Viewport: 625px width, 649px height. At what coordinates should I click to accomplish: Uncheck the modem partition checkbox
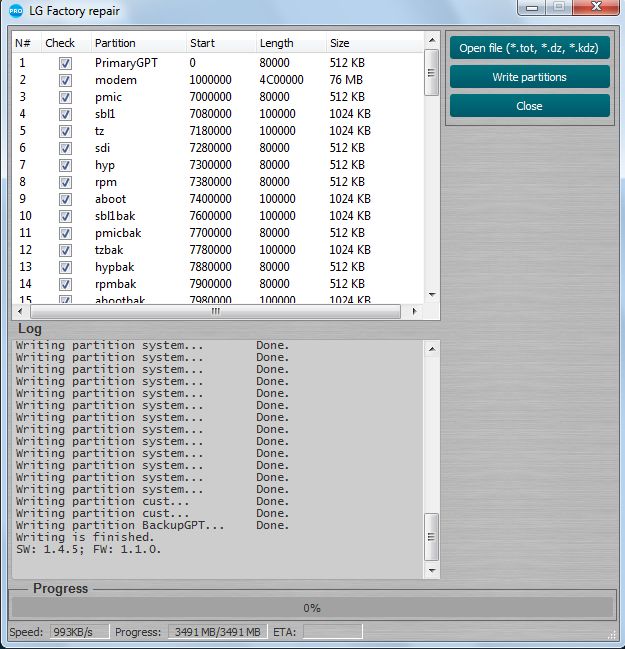pyautogui.click(x=65, y=80)
